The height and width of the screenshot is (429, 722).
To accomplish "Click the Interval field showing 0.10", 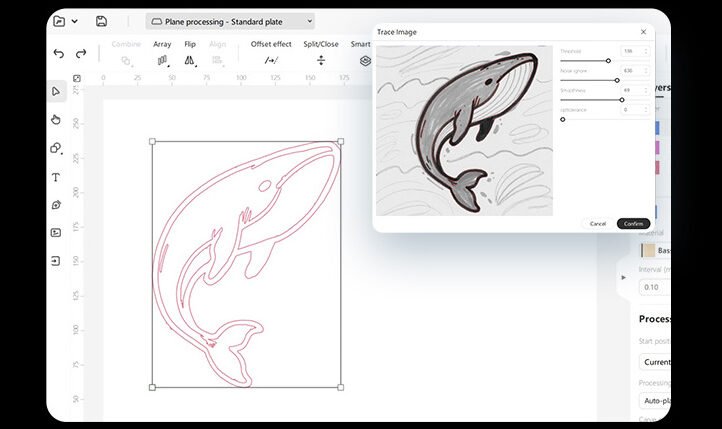I will point(655,287).
